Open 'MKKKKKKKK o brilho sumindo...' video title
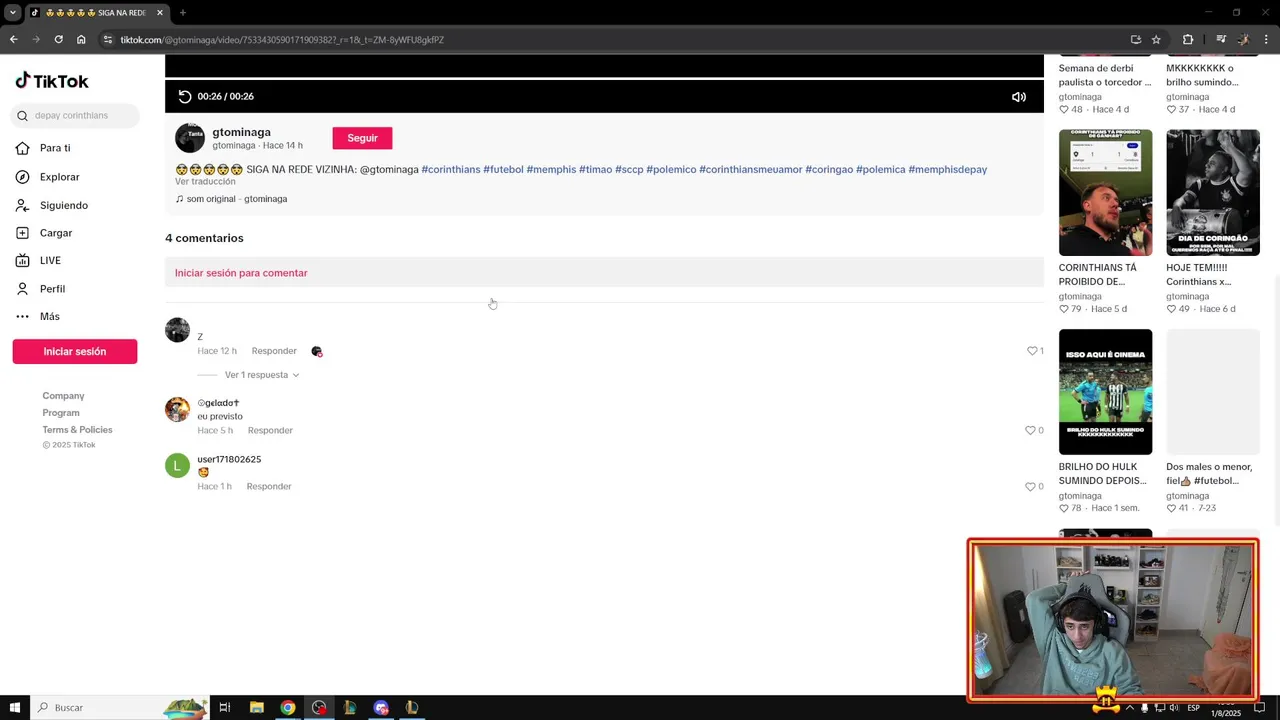The image size is (1280, 720). pyautogui.click(x=1202, y=75)
